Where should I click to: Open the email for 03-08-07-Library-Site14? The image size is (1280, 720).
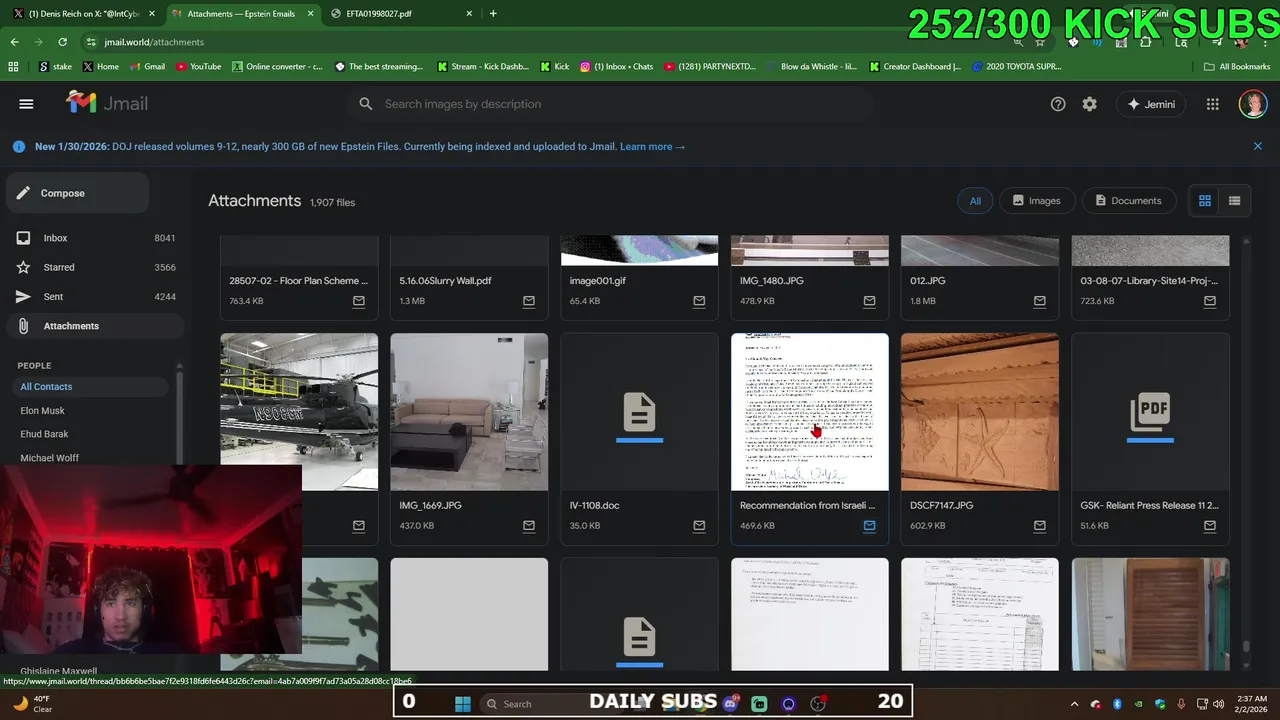pyautogui.click(x=1210, y=301)
